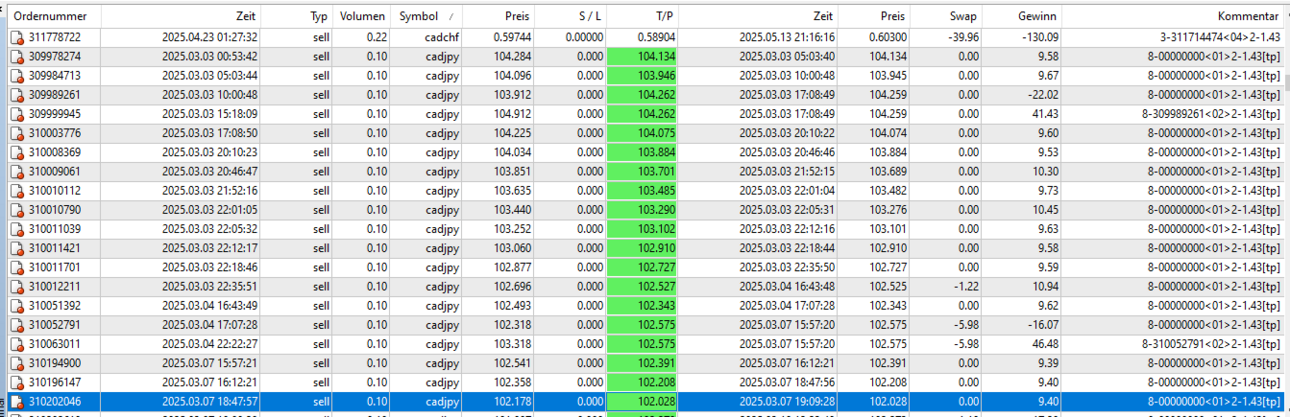Sort by the T/P column header

point(643,17)
